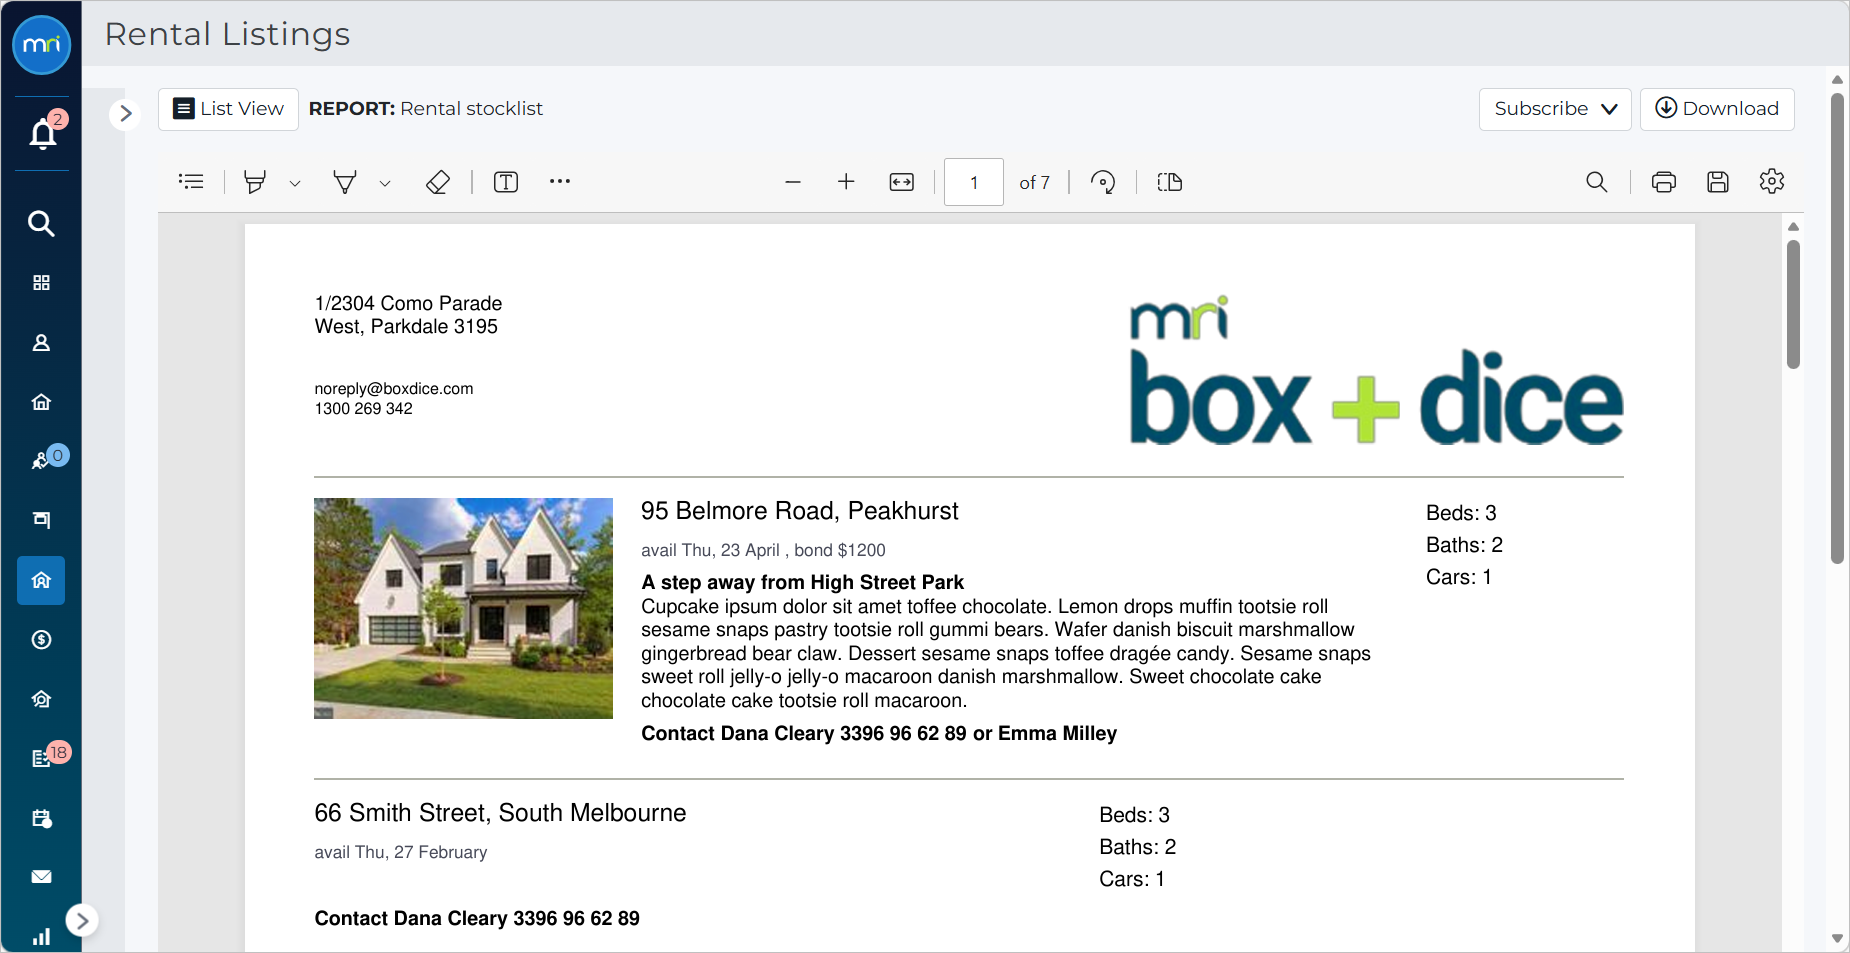1850x953 pixels.
Task: Switch to List View
Action: 228,109
